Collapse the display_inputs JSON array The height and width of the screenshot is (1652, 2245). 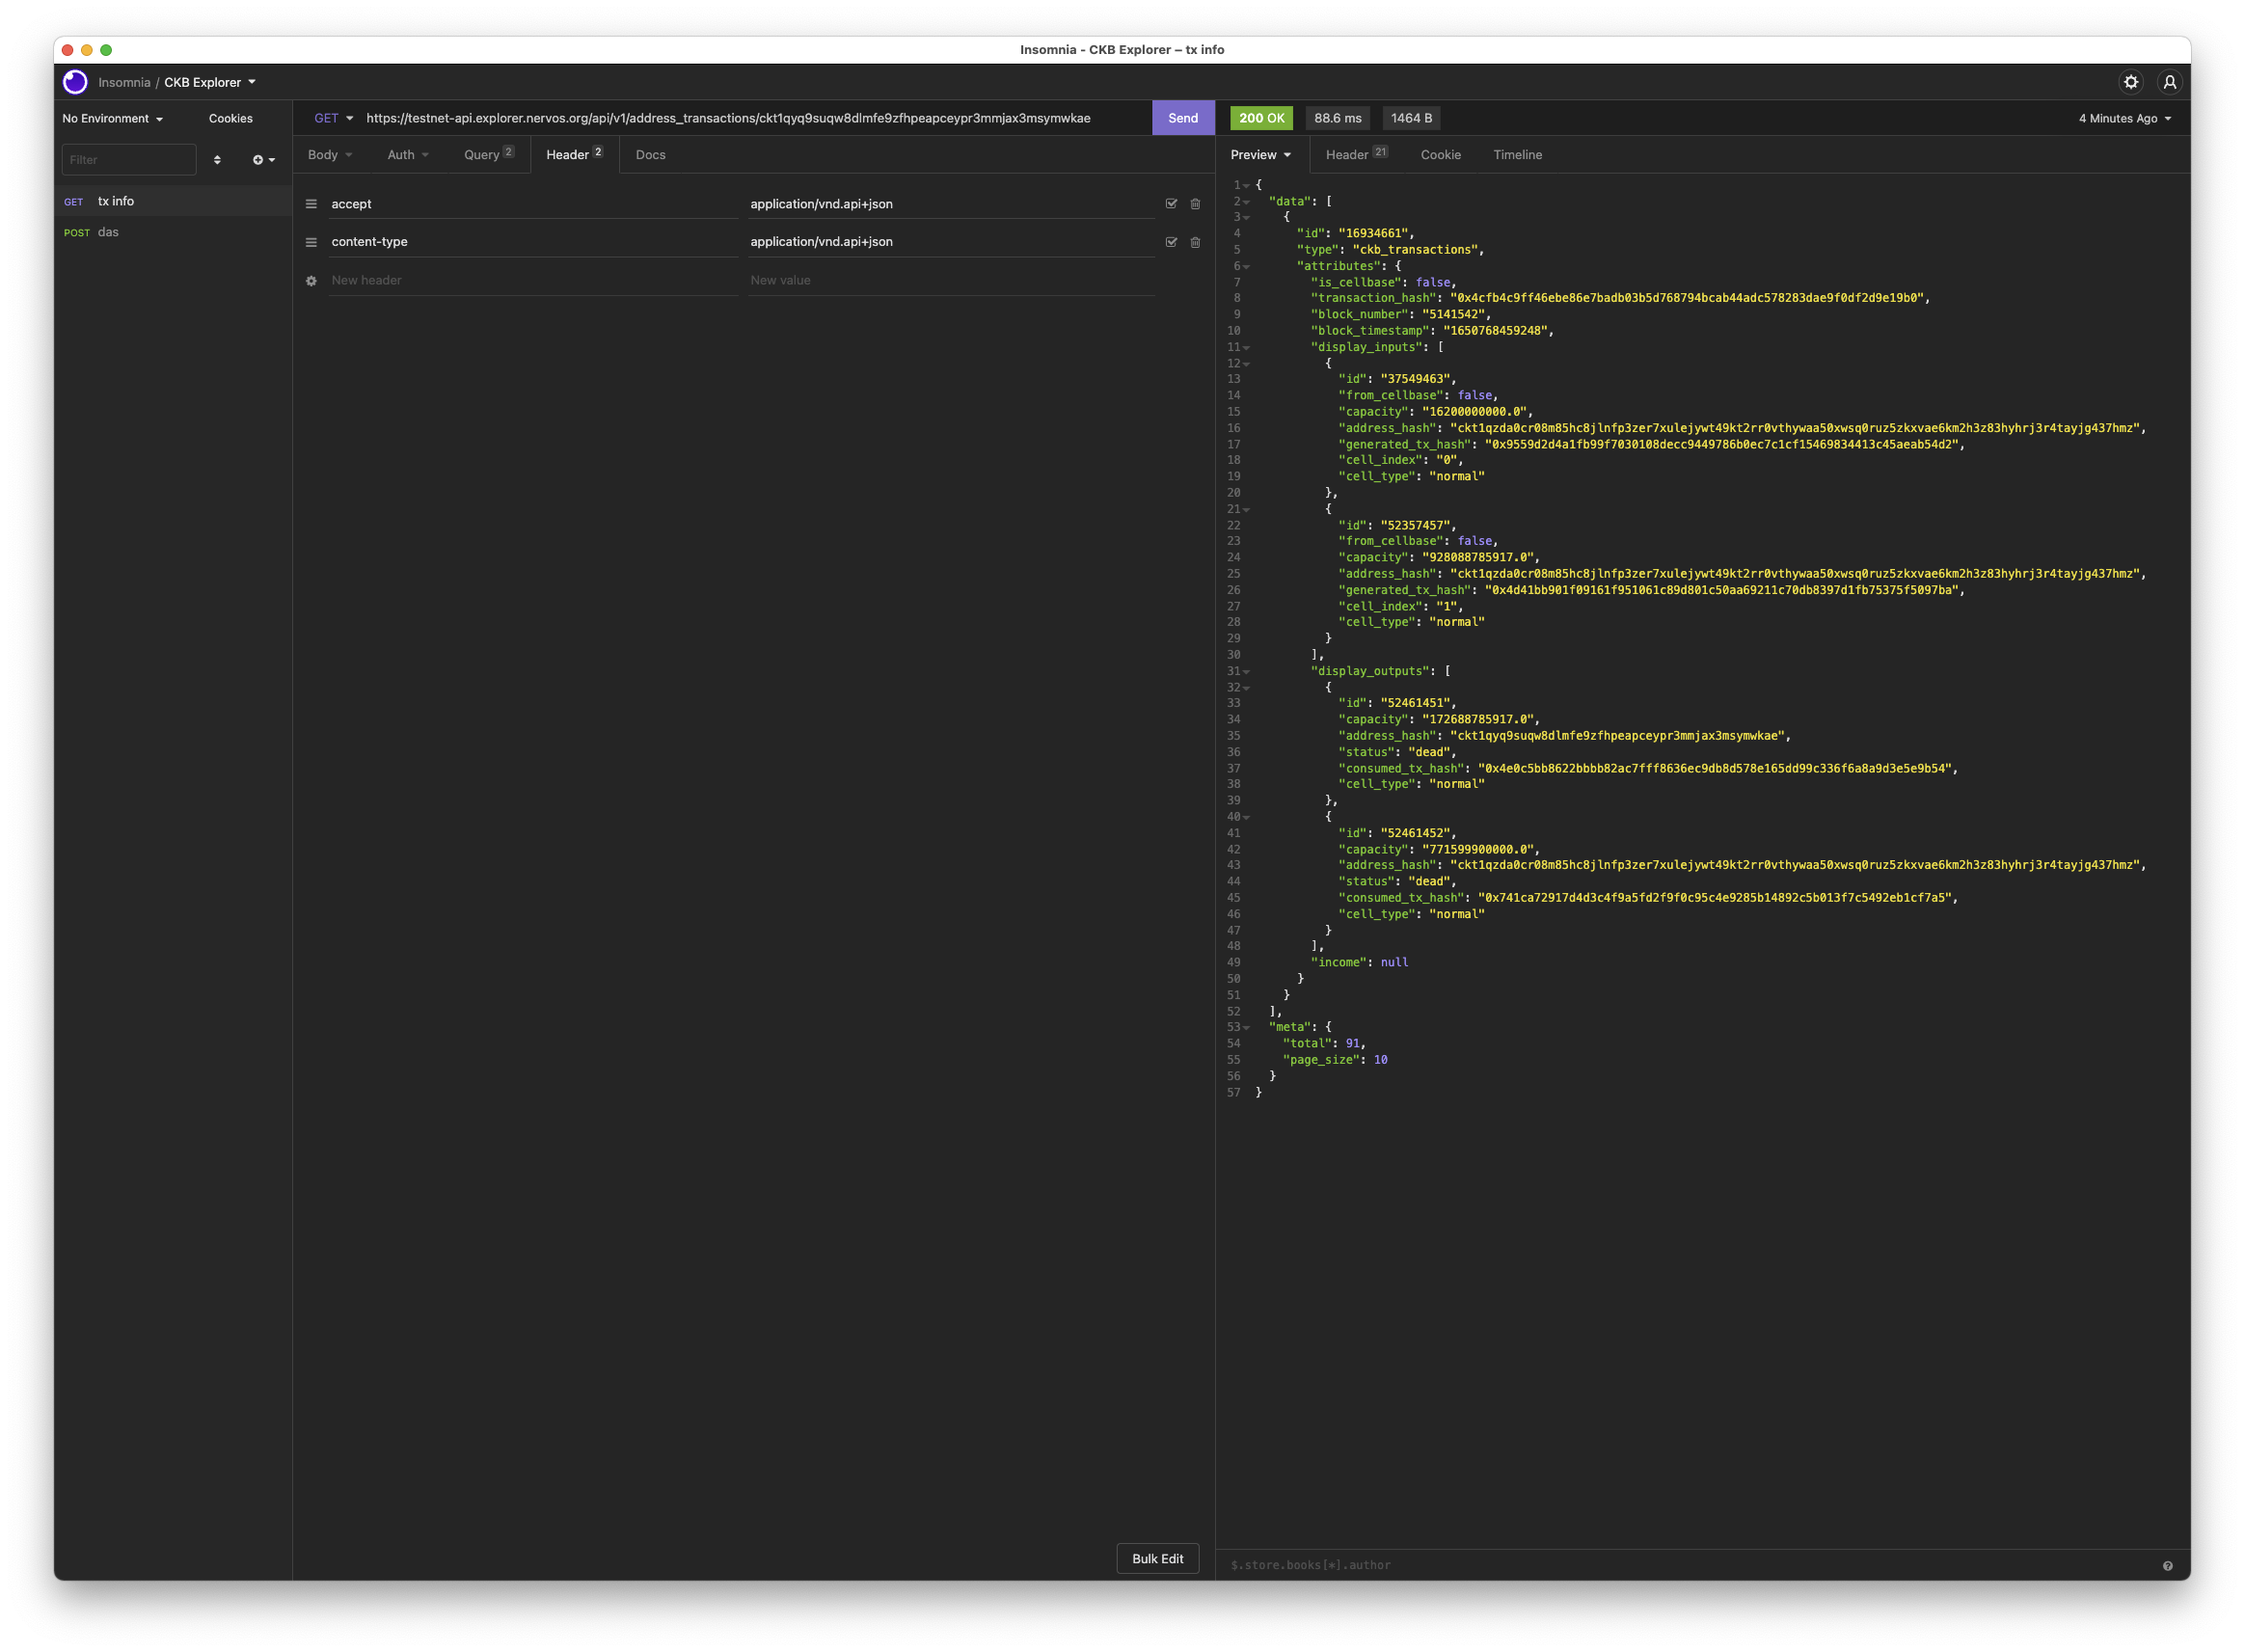(1246, 348)
